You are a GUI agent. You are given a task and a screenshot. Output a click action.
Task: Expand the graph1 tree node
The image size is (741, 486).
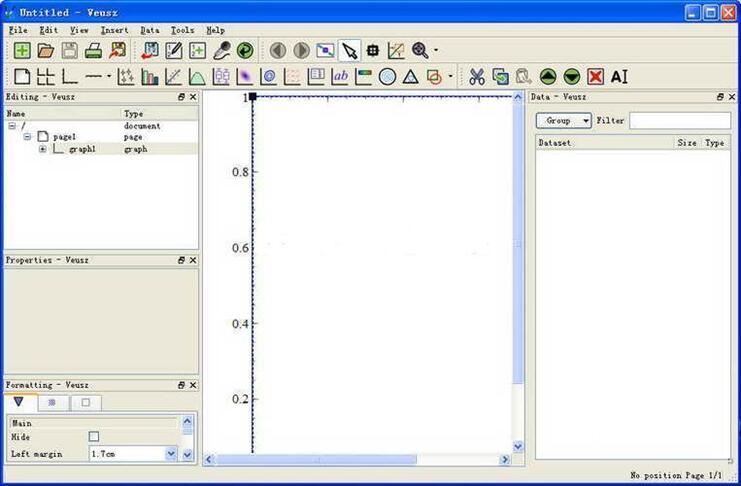point(43,149)
